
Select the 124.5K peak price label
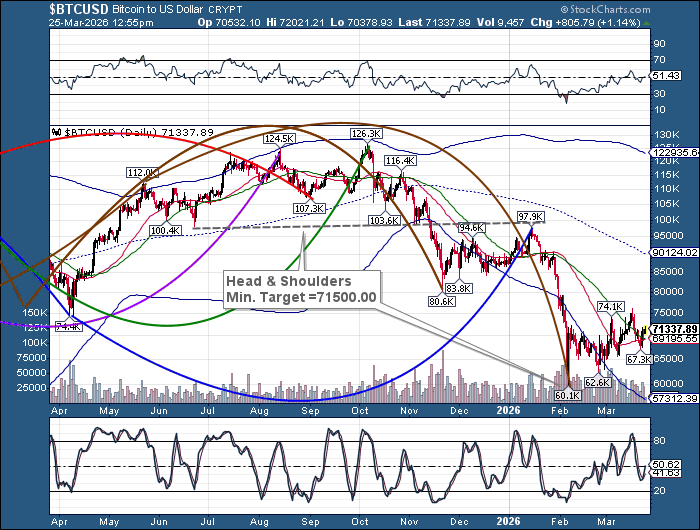(279, 138)
